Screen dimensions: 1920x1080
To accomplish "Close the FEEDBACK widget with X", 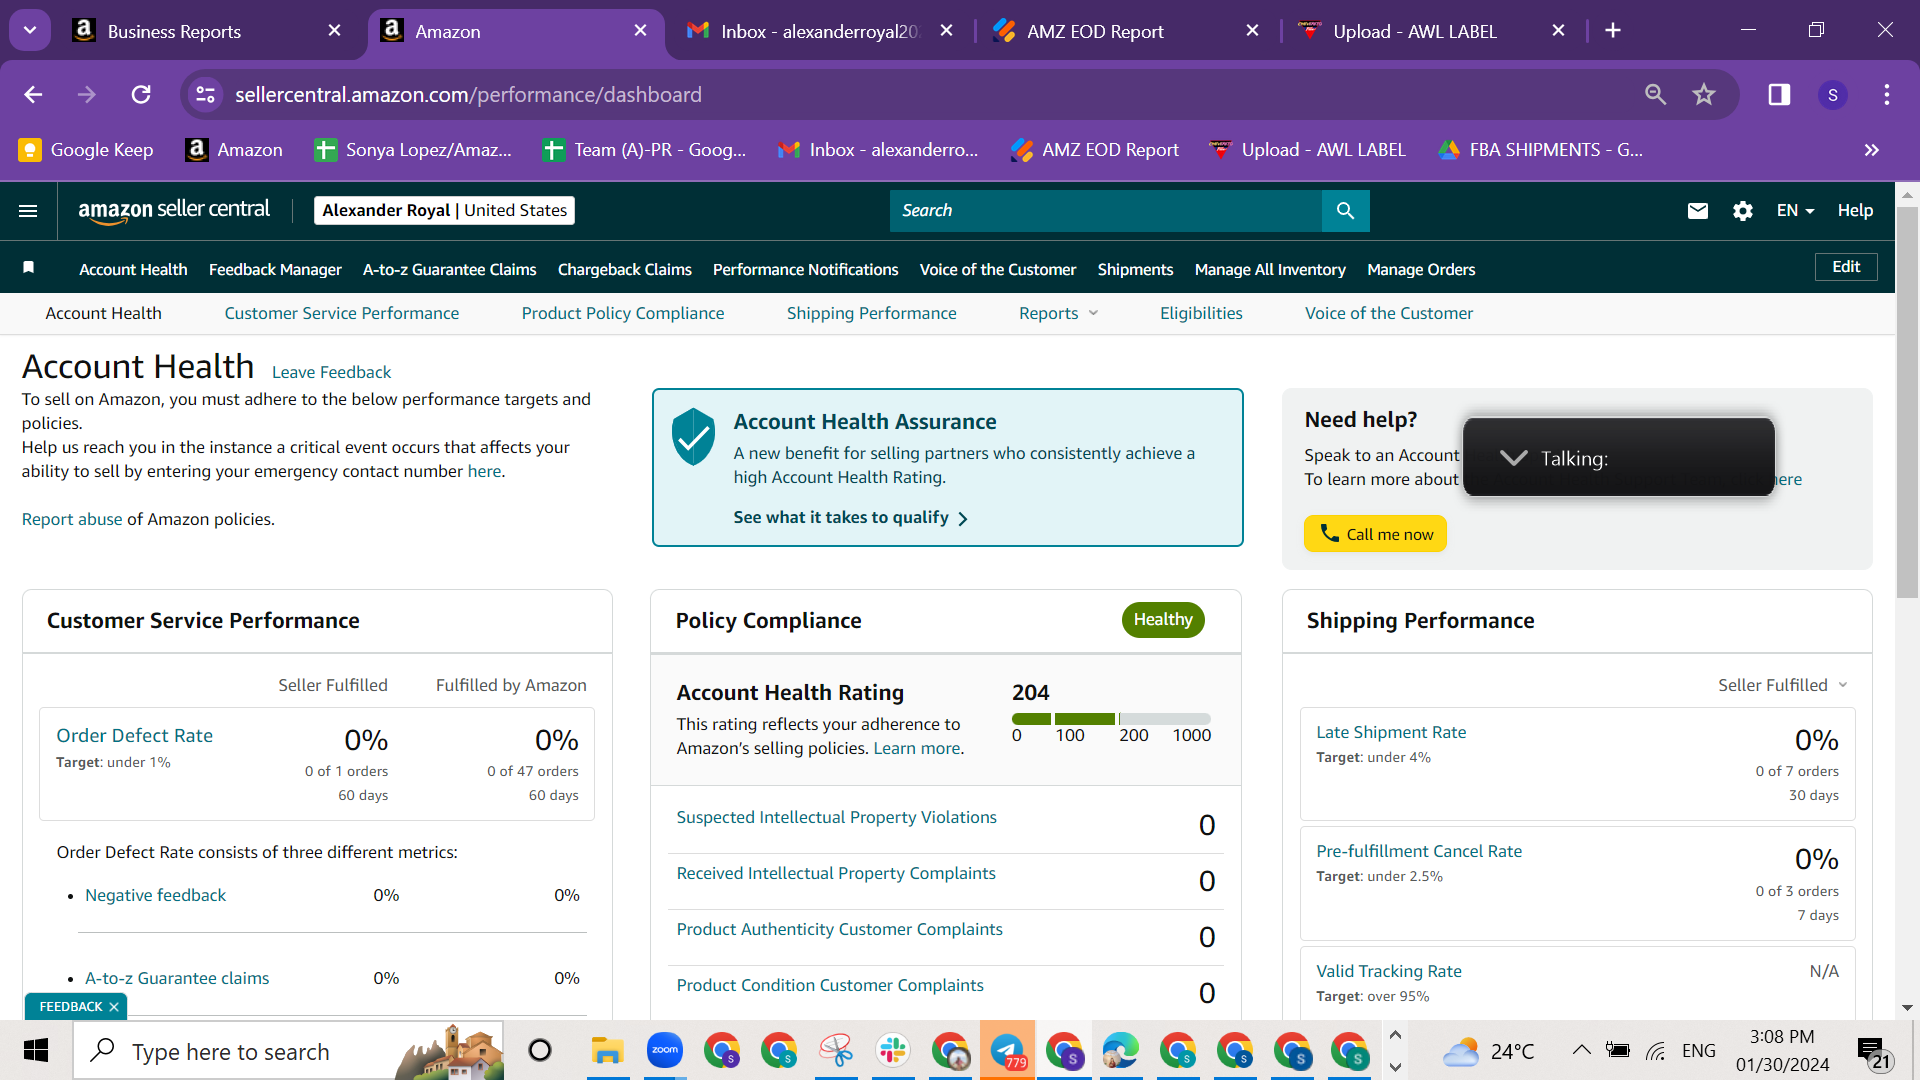I will pos(114,1007).
